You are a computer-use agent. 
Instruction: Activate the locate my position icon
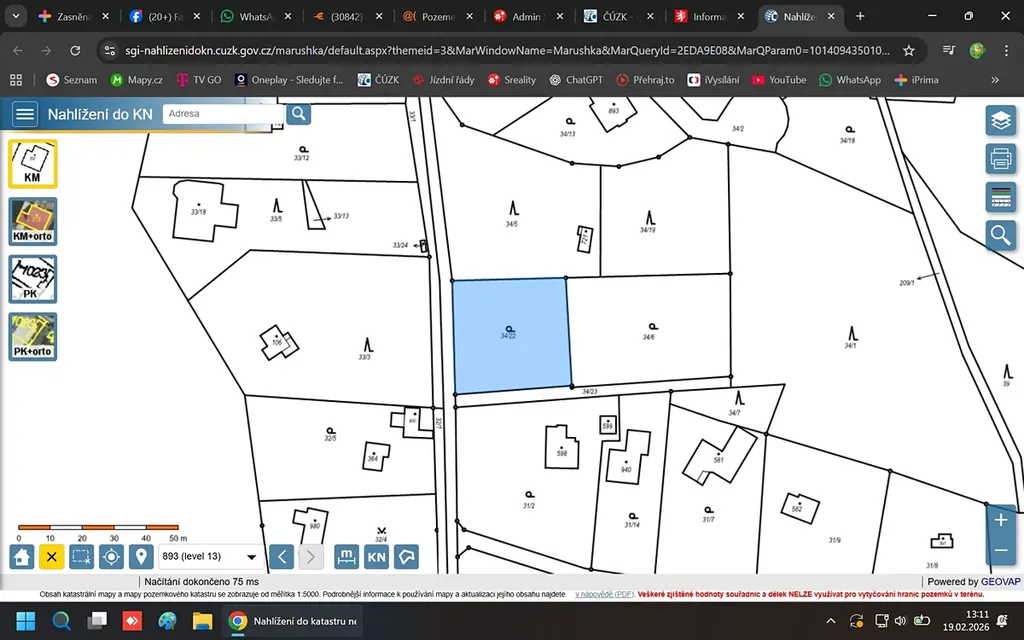point(112,557)
